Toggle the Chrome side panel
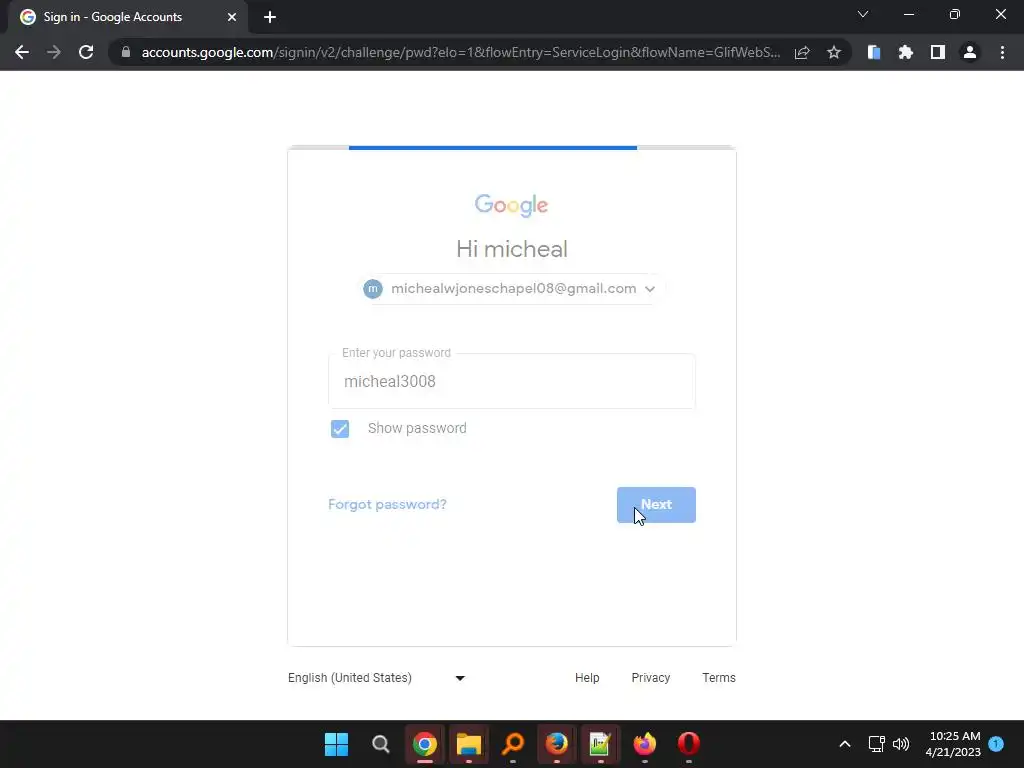 click(938, 52)
